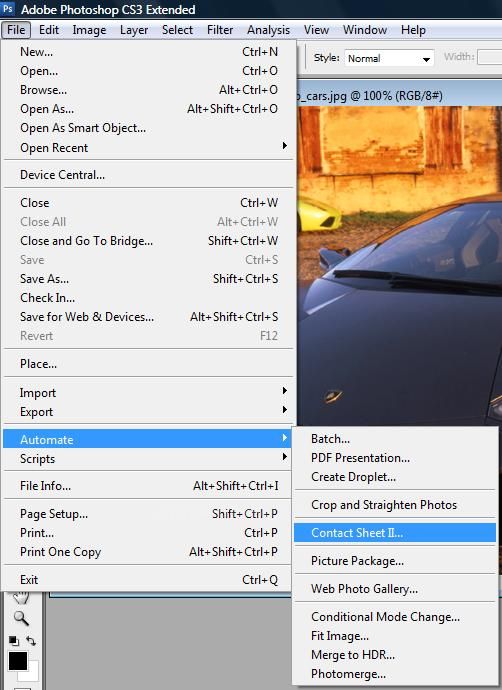Click the default colors mini icon
Image resolution: width=502 pixels, height=690 pixels.
[14, 640]
